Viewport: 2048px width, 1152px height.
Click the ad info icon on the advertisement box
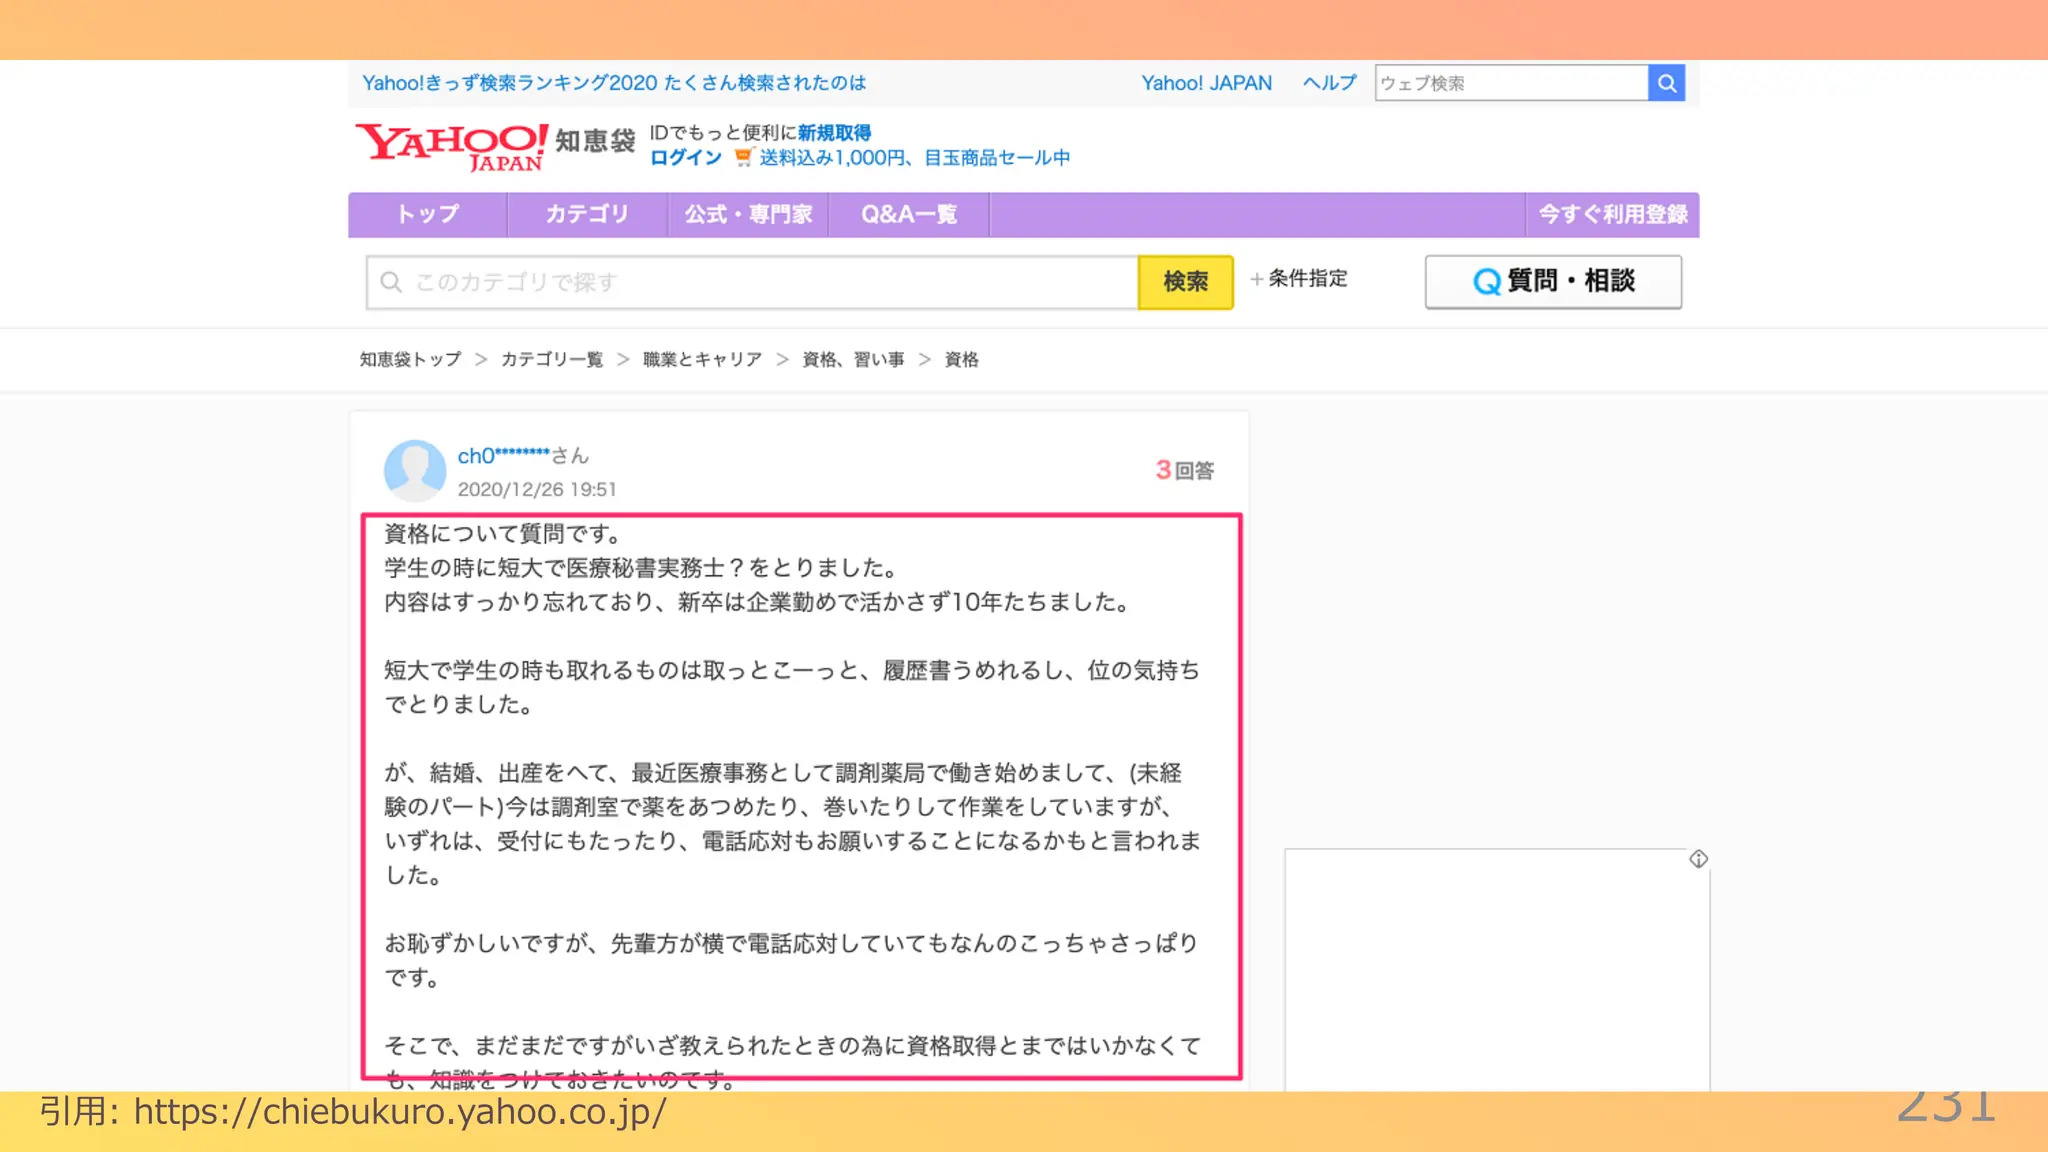[1698, 859]
